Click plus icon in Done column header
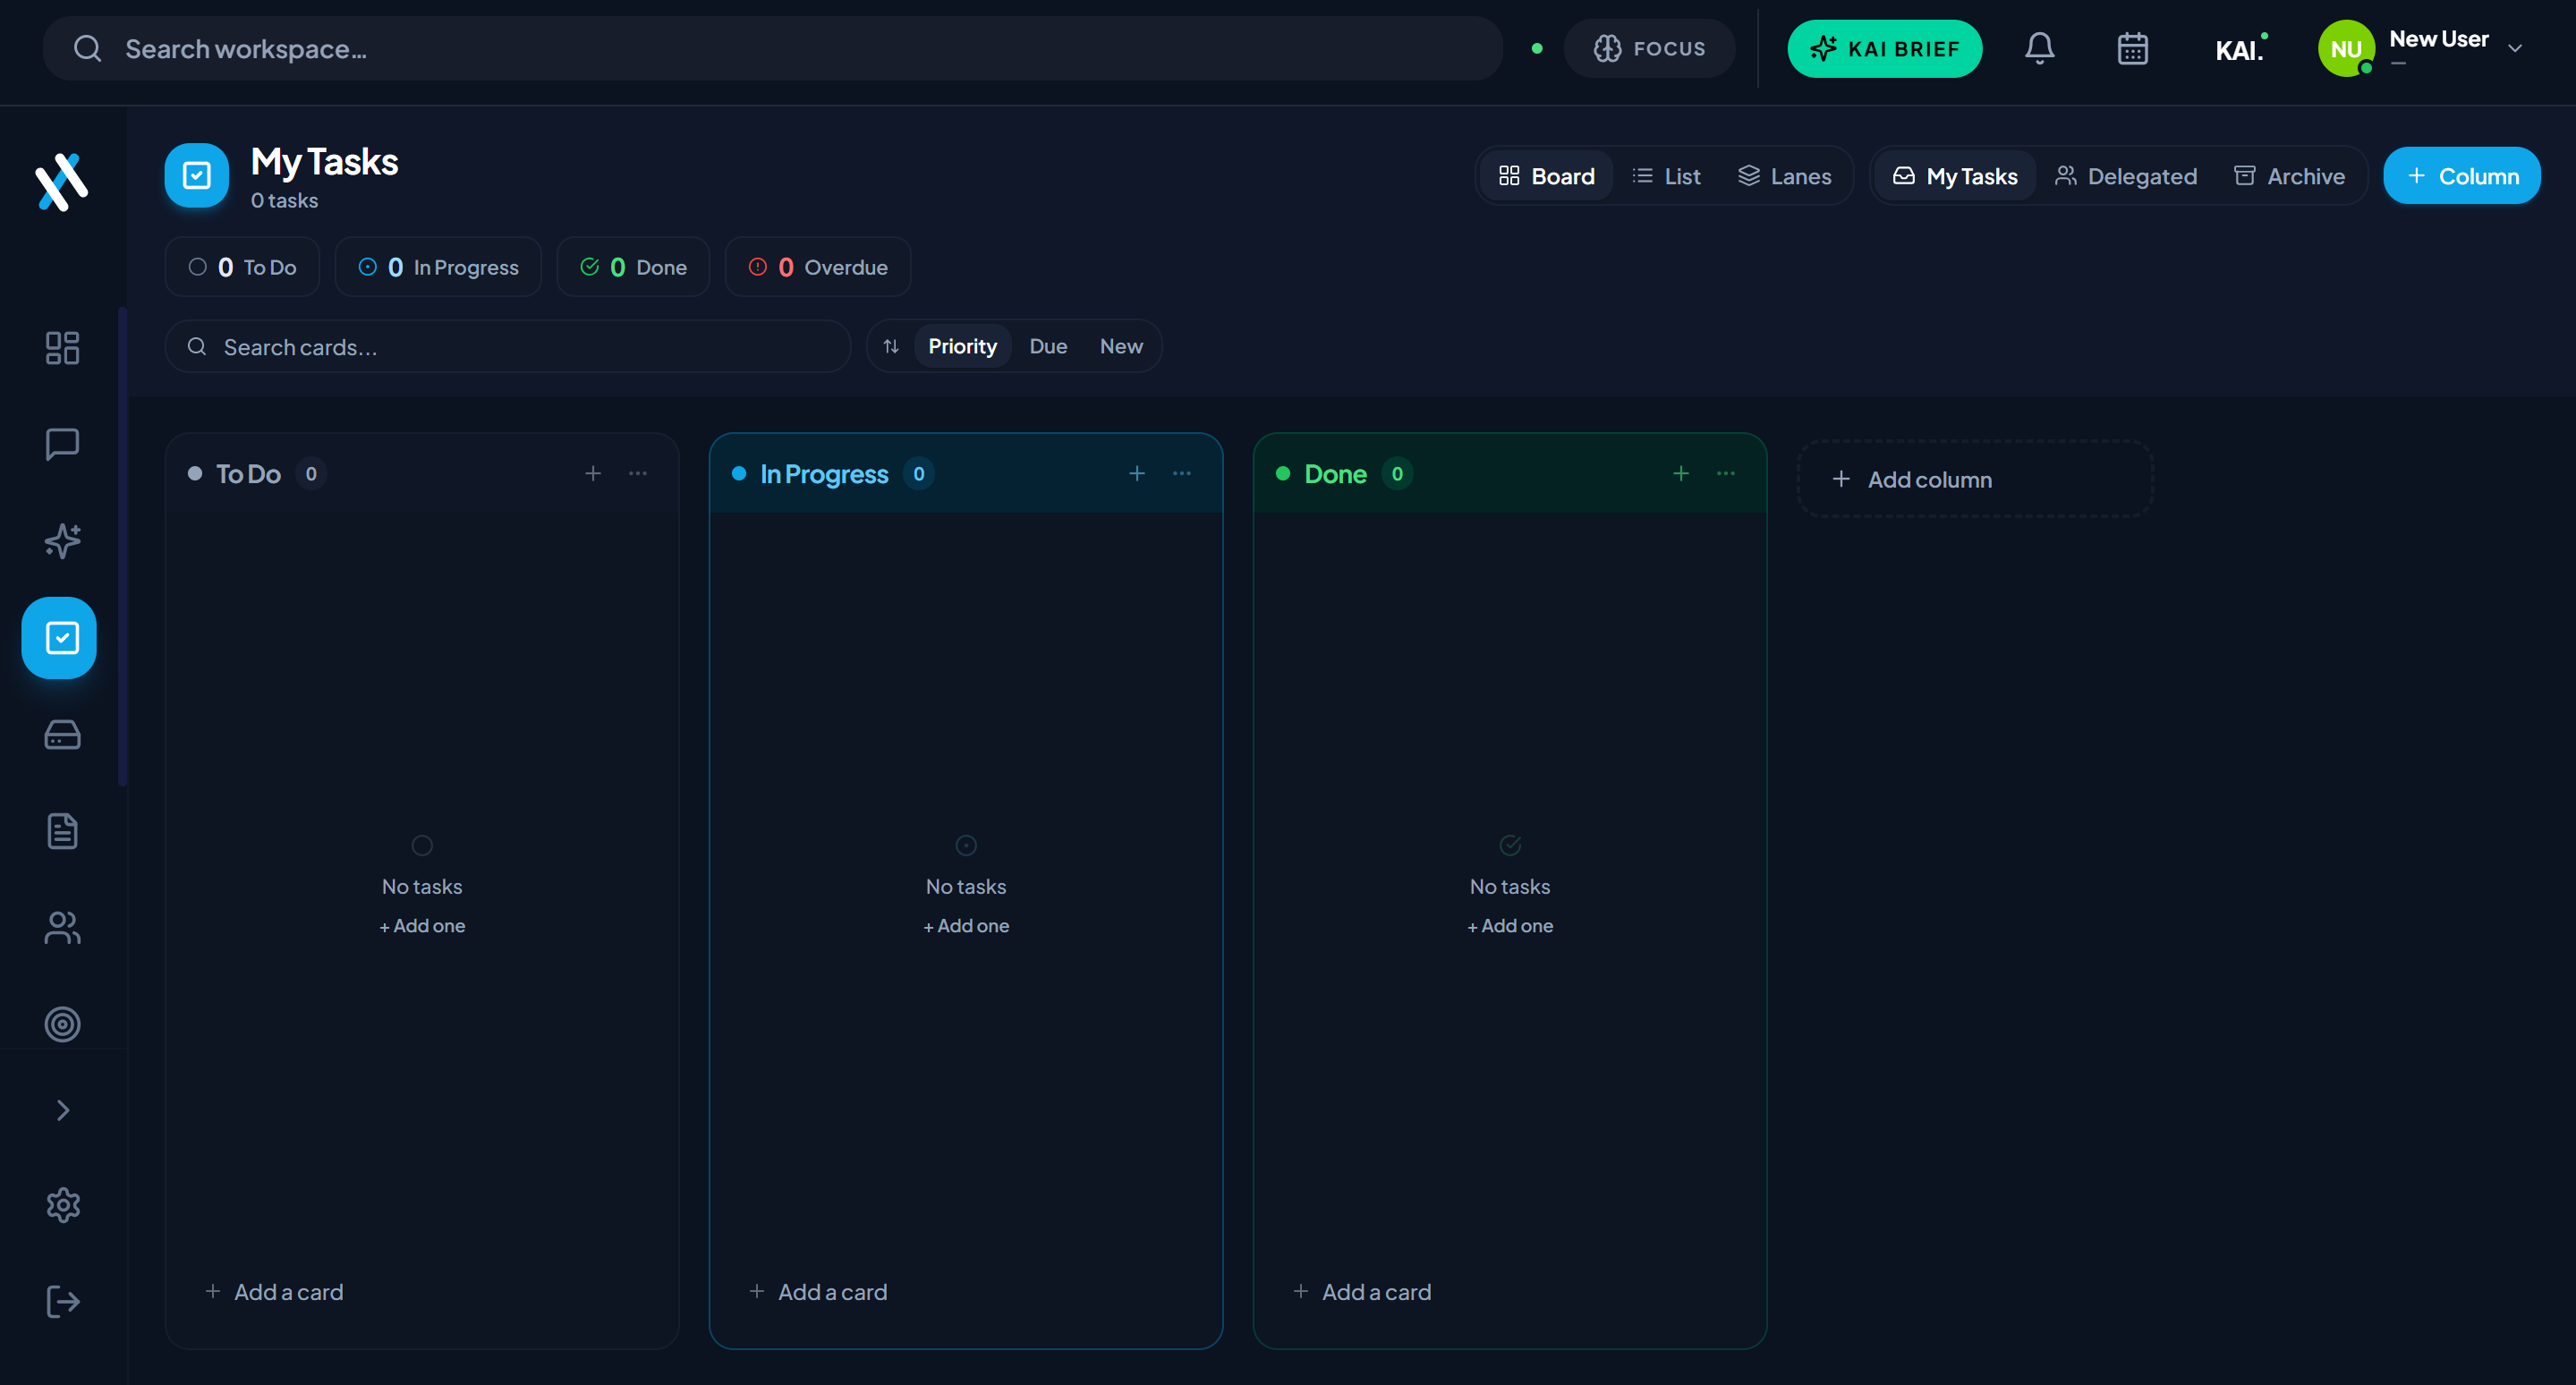Viewport: 2576px width, 1385px height. [x=1681, y=473]
